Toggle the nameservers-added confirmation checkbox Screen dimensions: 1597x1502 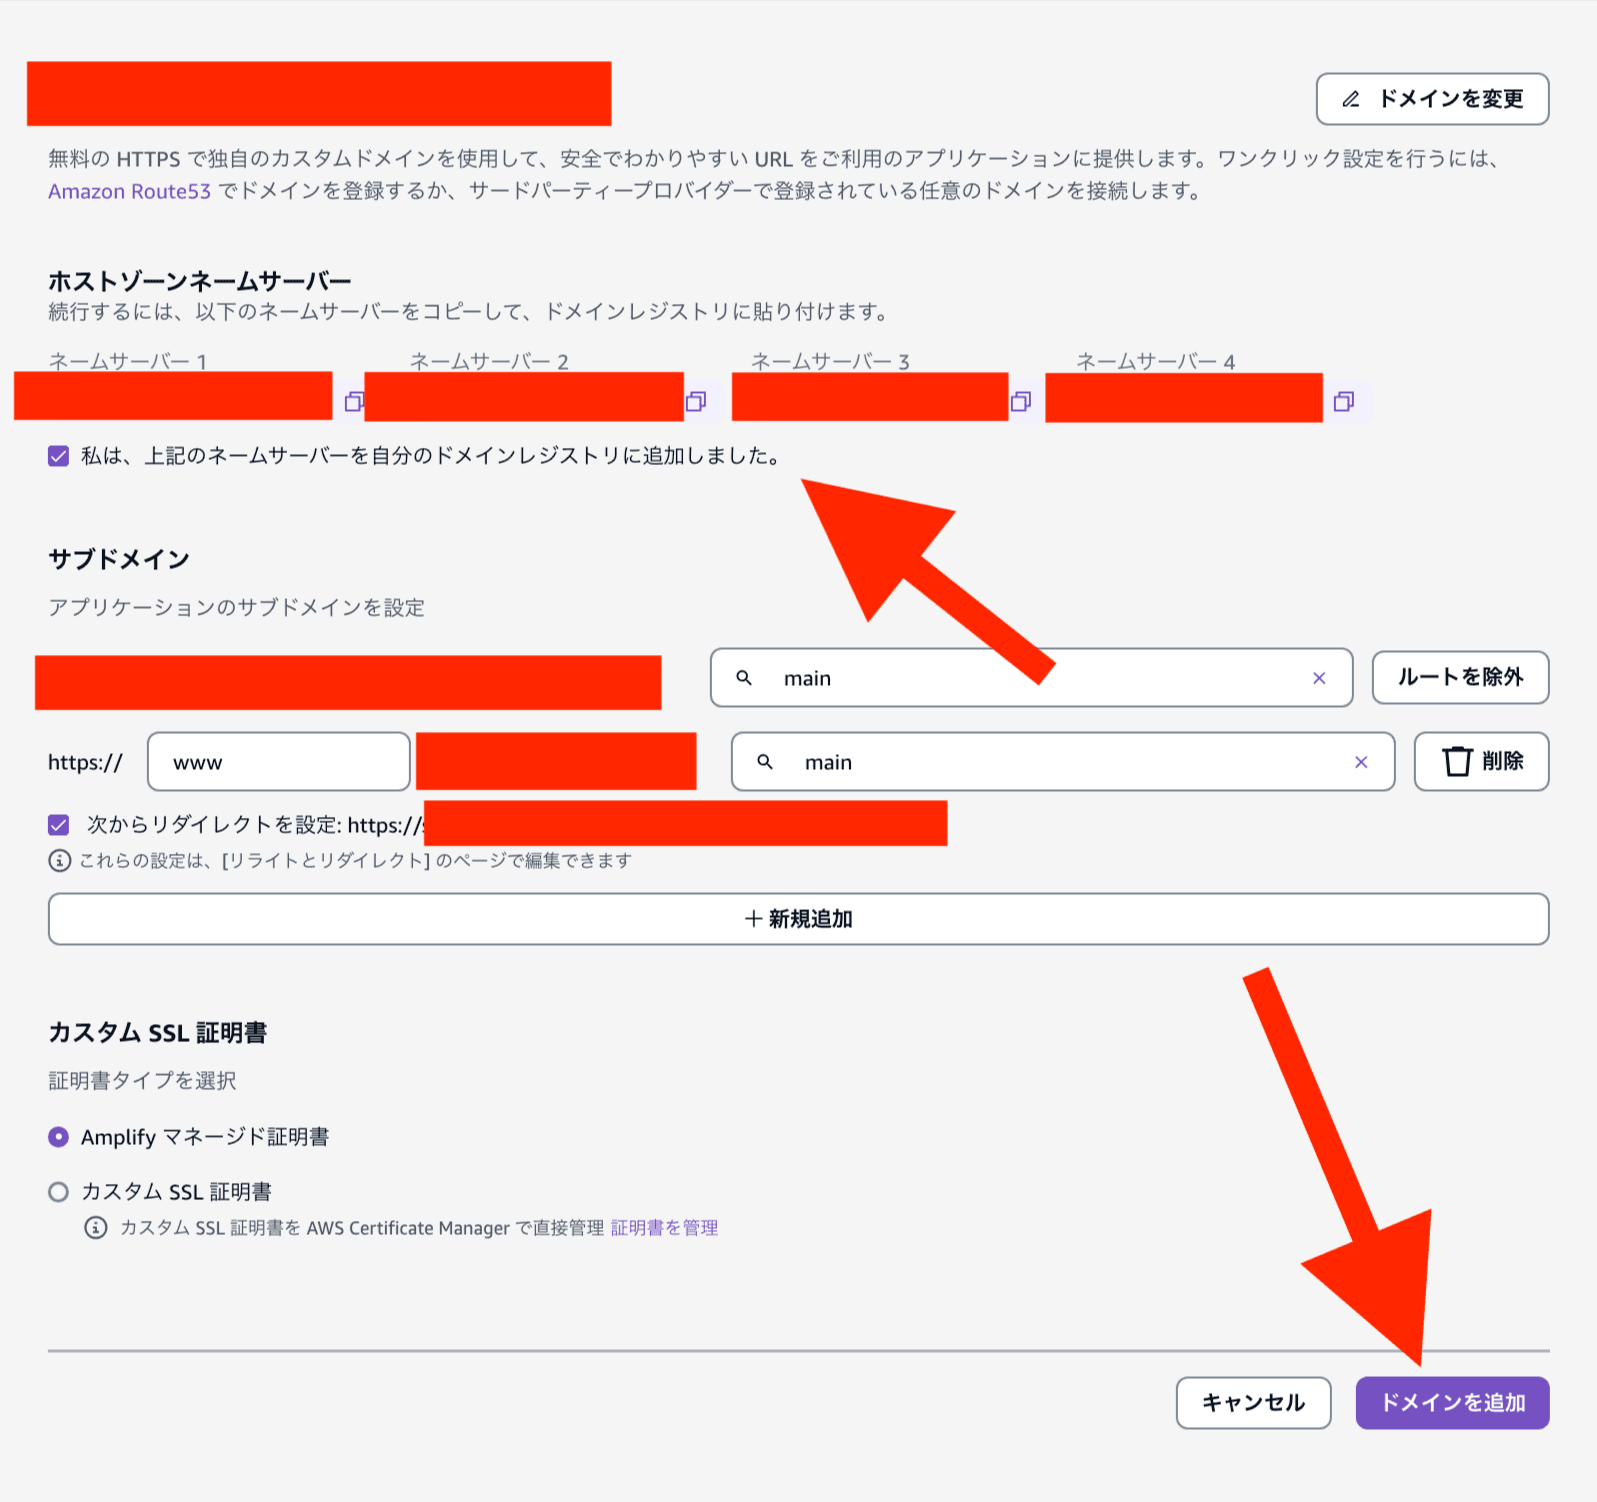coord(59,456)
